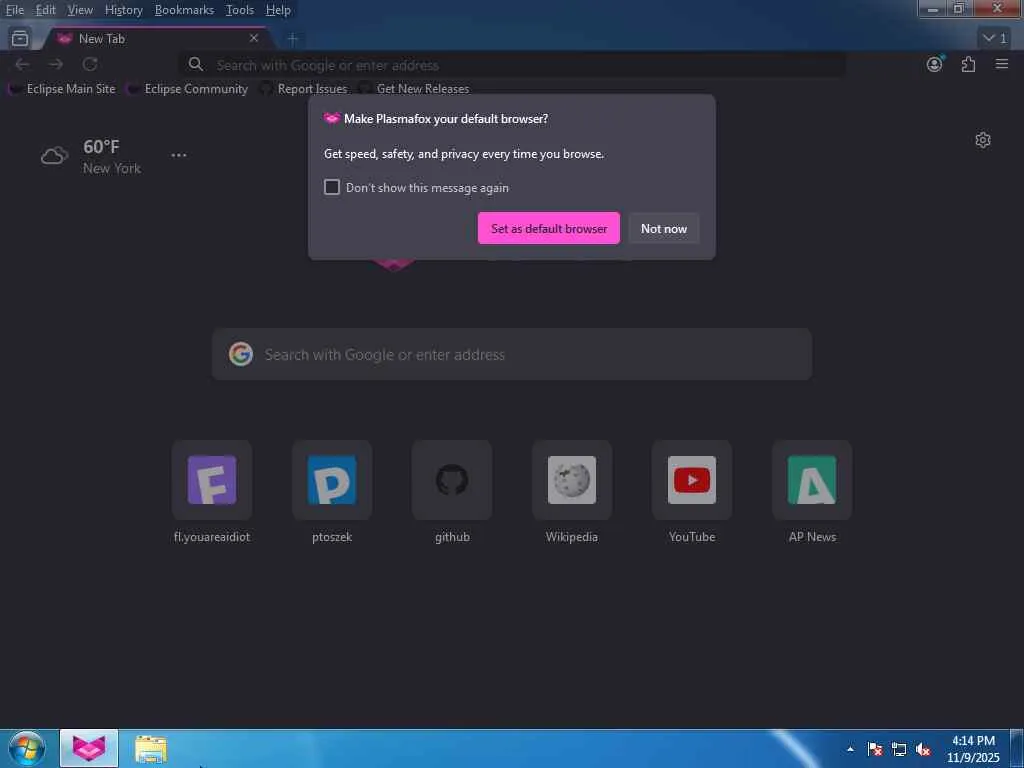Open Eclipse Community bookmark

[x=188, y=89]
